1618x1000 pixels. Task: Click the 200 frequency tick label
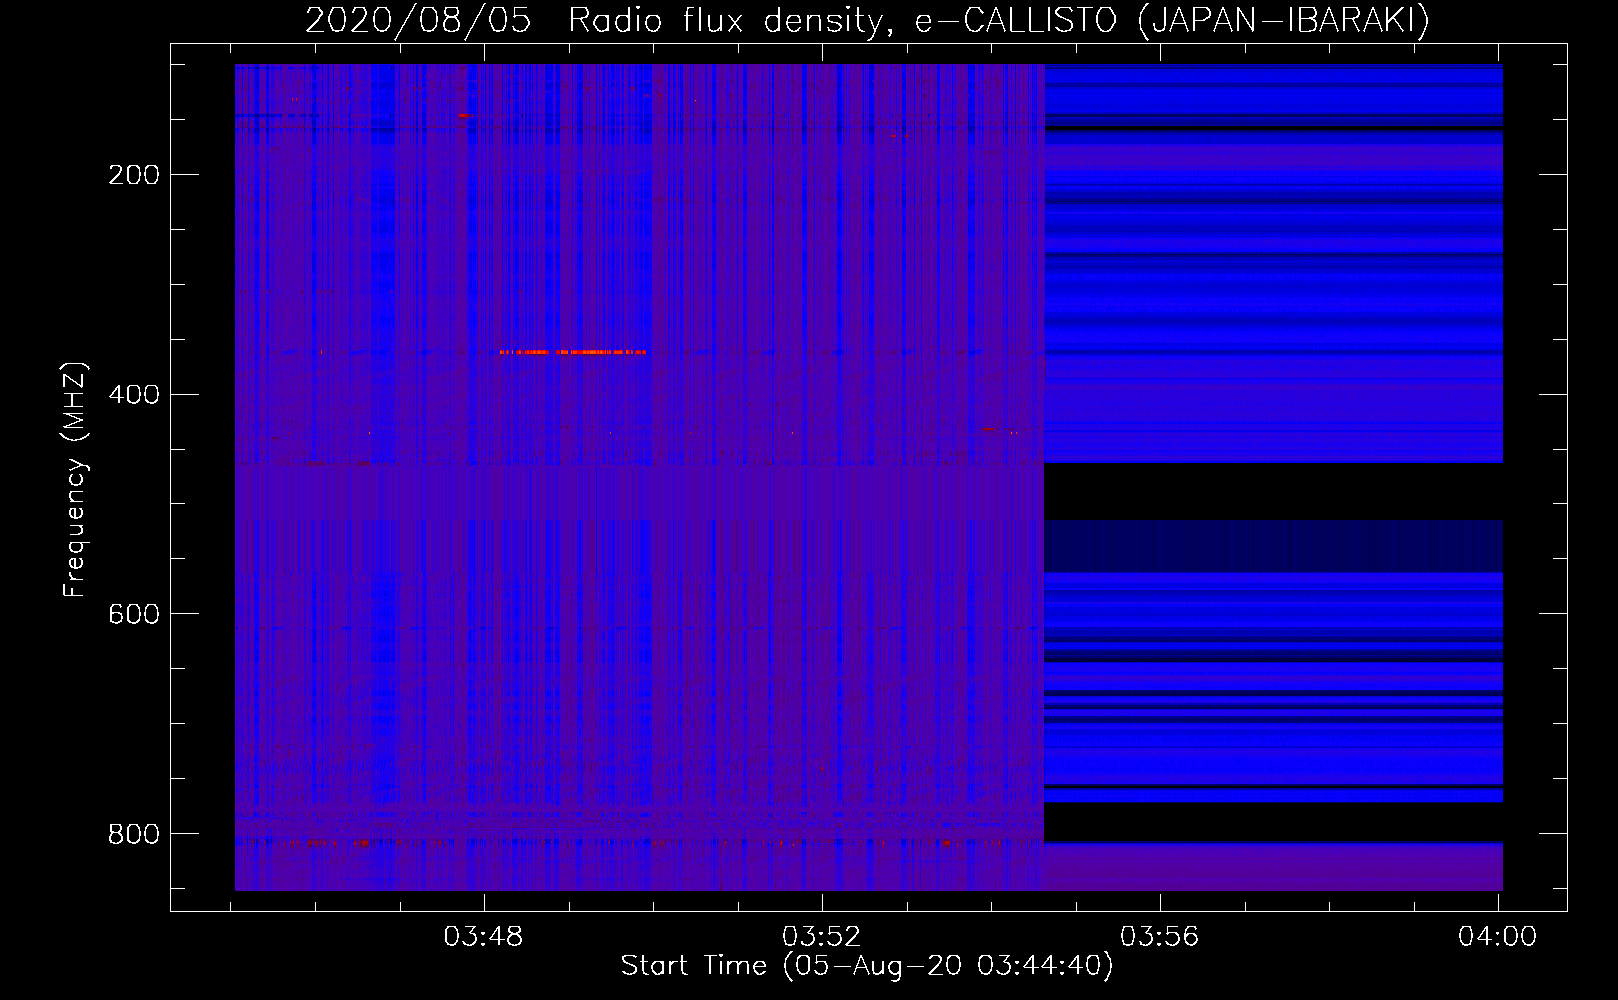click(x=134, y=175)
